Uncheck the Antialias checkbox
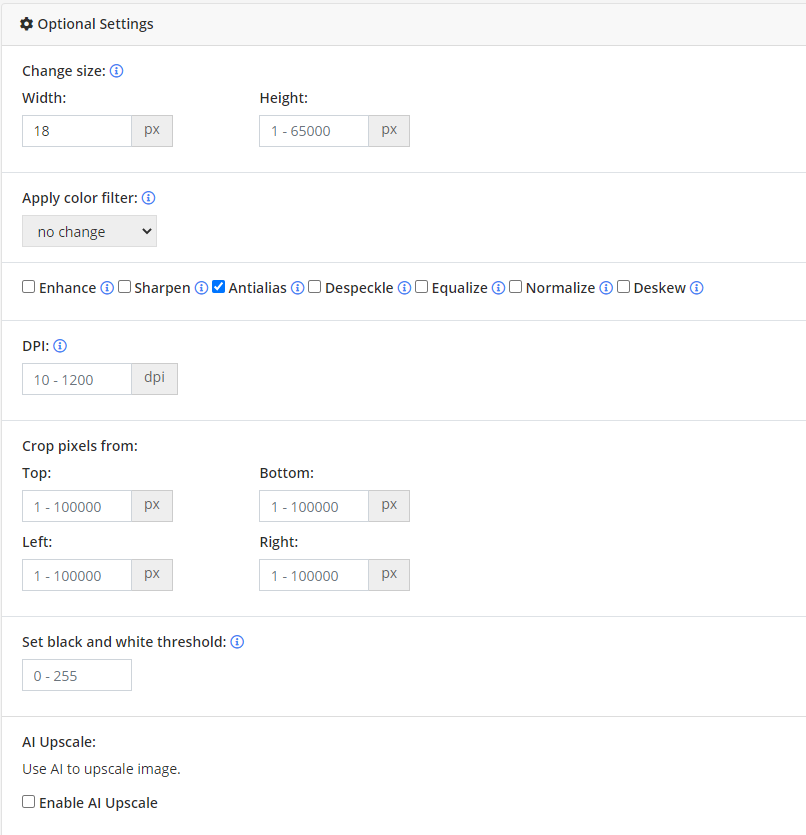The image size is (806, 835). tap(218, 287)
